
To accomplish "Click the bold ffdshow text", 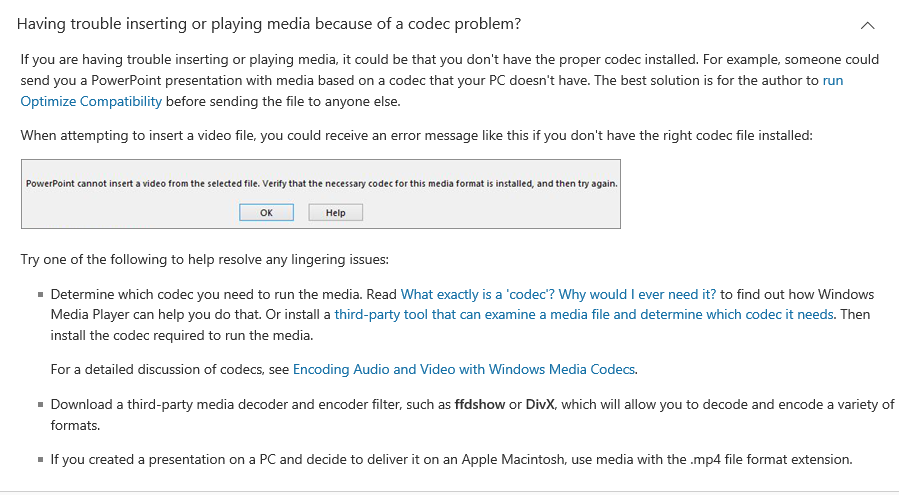I will 480,404.
